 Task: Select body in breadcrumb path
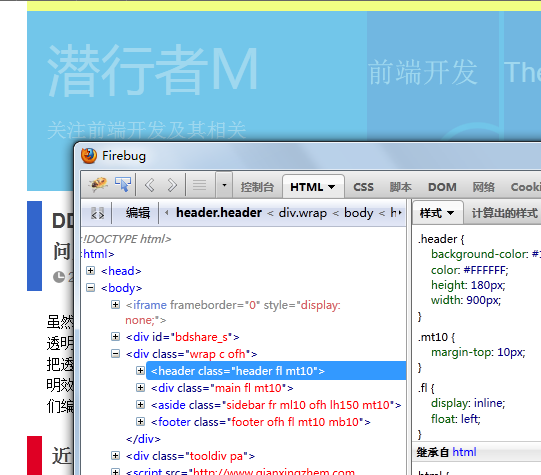tap(358, 213)
